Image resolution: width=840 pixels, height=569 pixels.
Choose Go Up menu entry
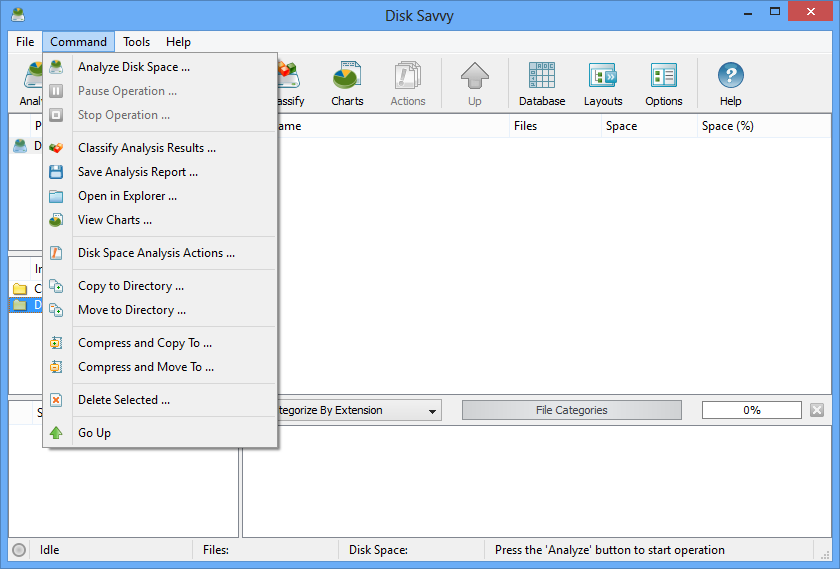(x=160, y=433)
